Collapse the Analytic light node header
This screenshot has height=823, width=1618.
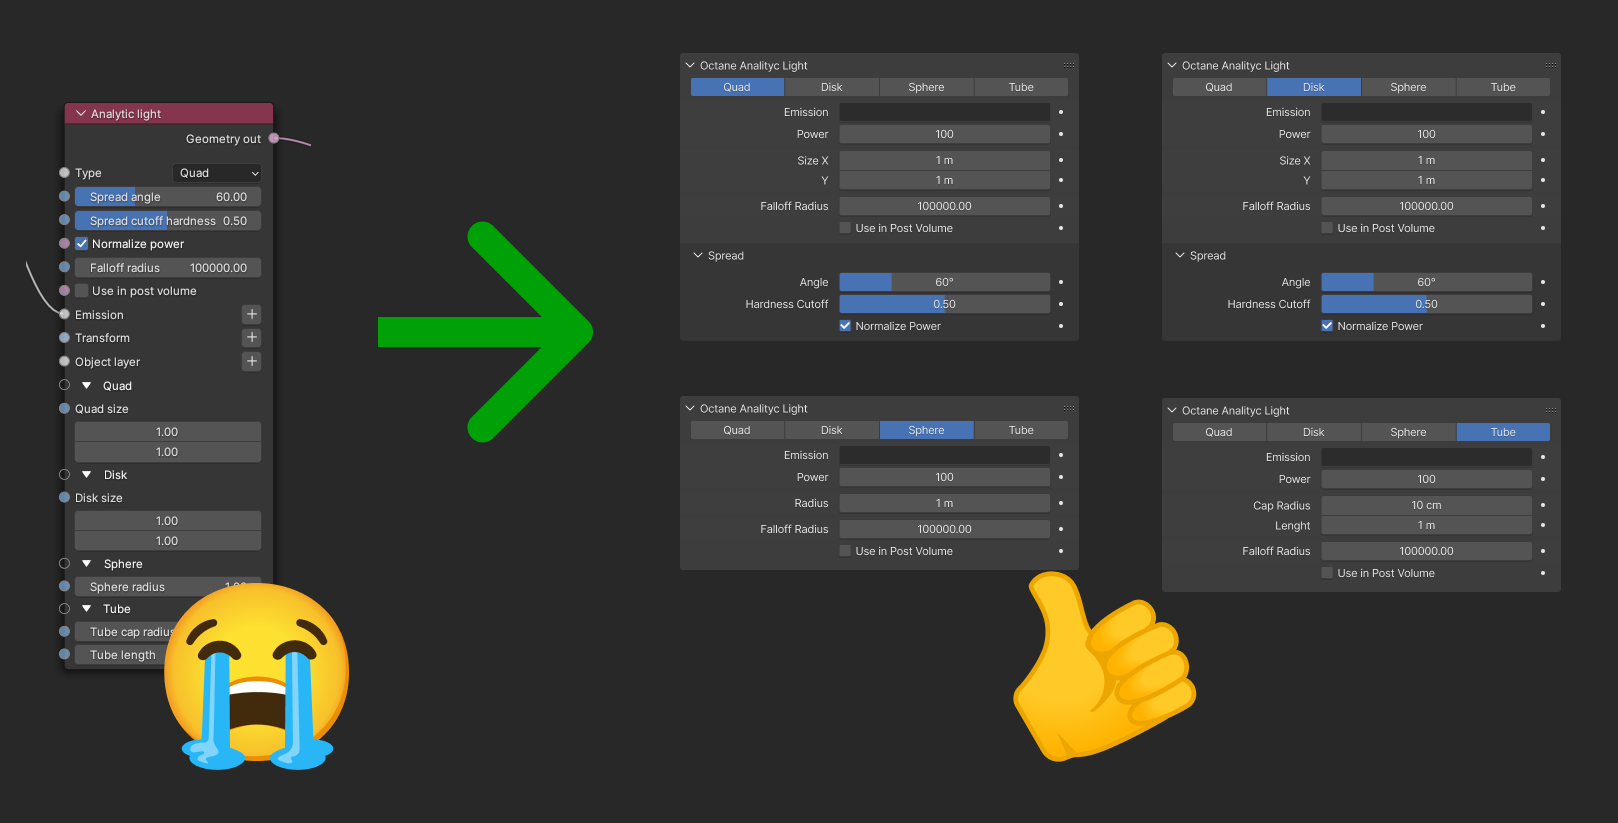pyautogui.click(x=81, y=114)
